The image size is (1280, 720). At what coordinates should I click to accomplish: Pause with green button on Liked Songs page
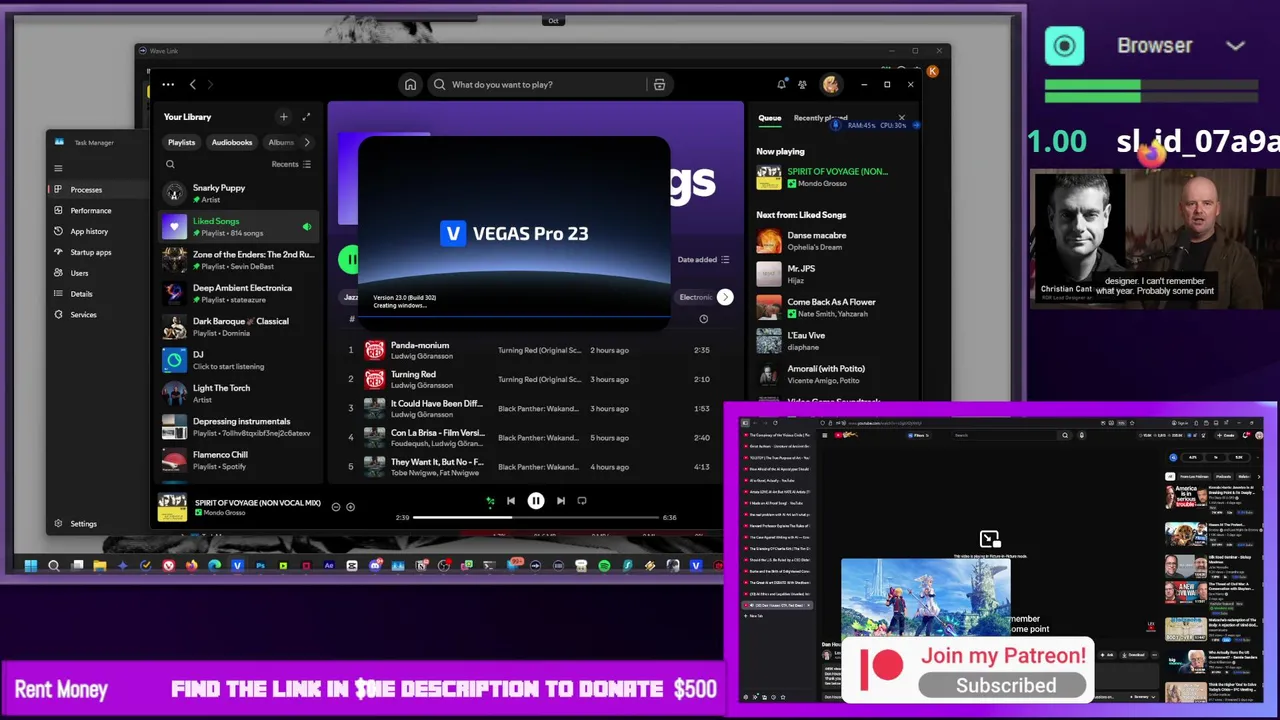click(348, 260)
